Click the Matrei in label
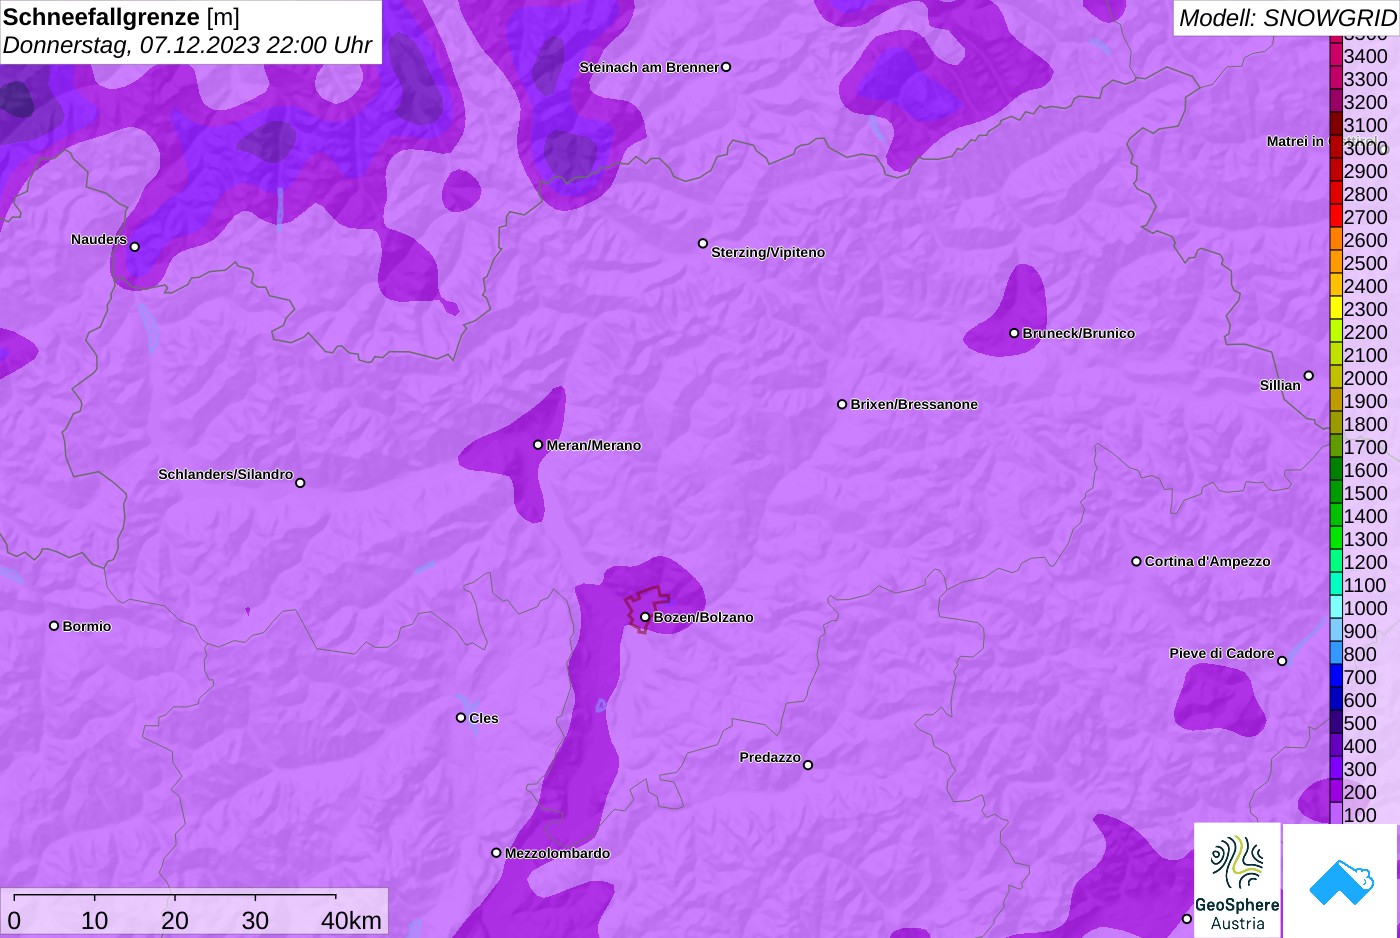Screen dimensions: 1400x938 (x=1295, y=141)
